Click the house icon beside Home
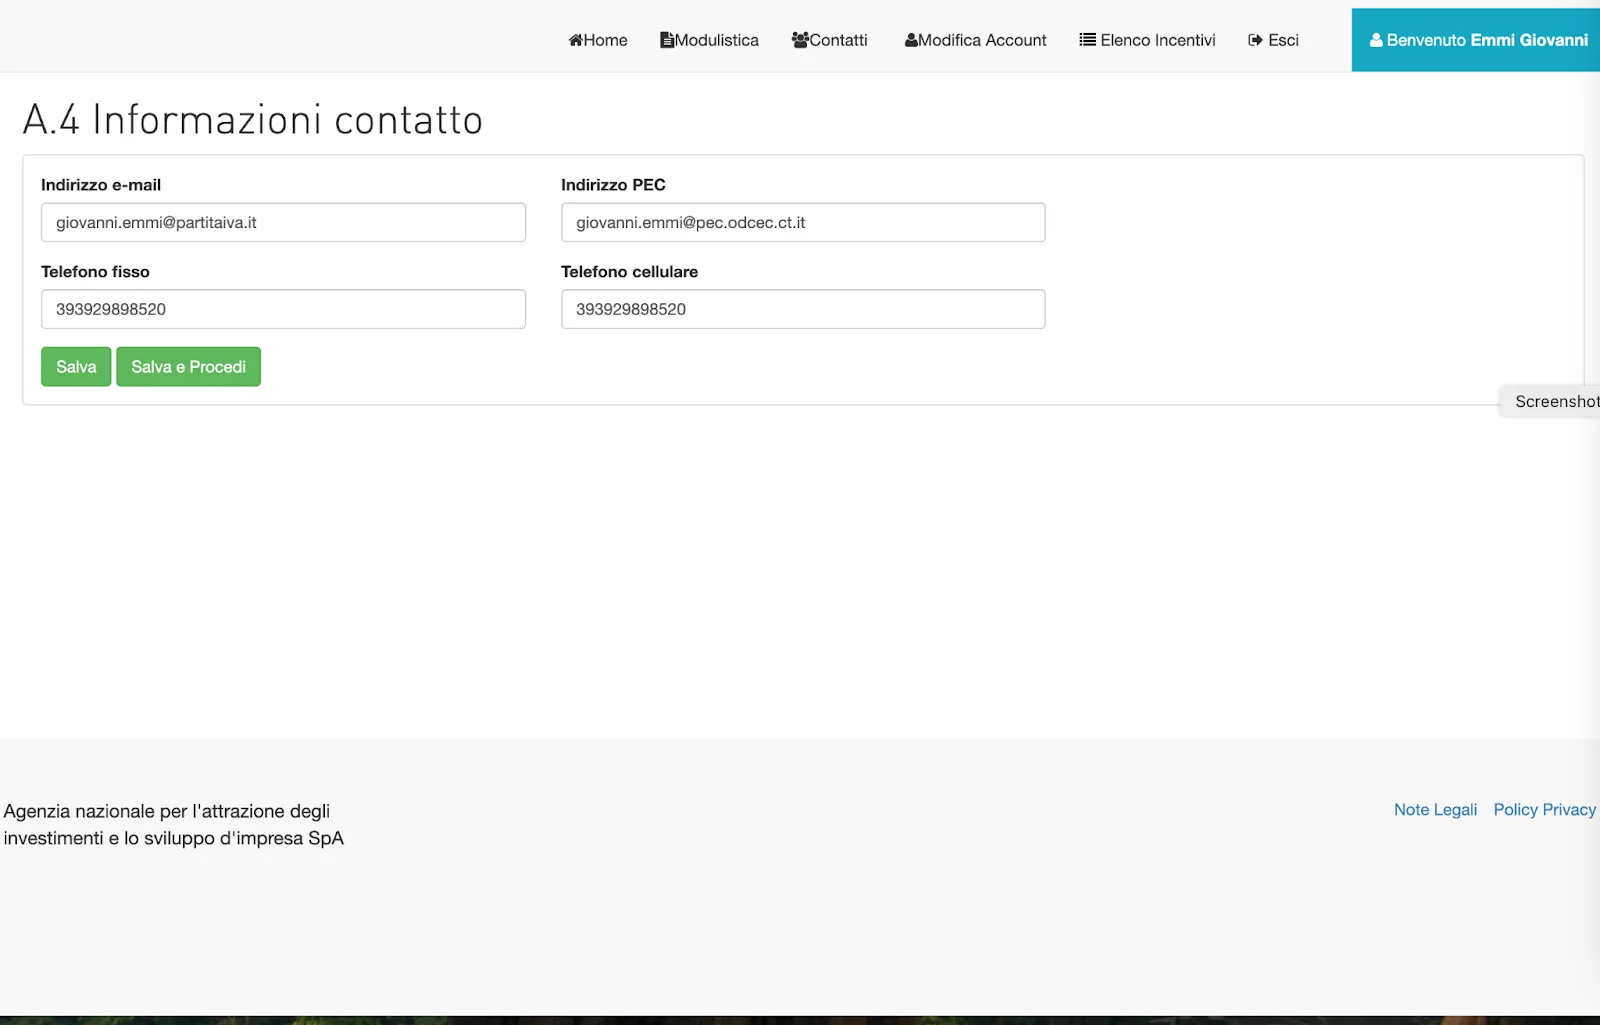The height and width of the screenshot is (1025, 1600). [x=575, y=40]
